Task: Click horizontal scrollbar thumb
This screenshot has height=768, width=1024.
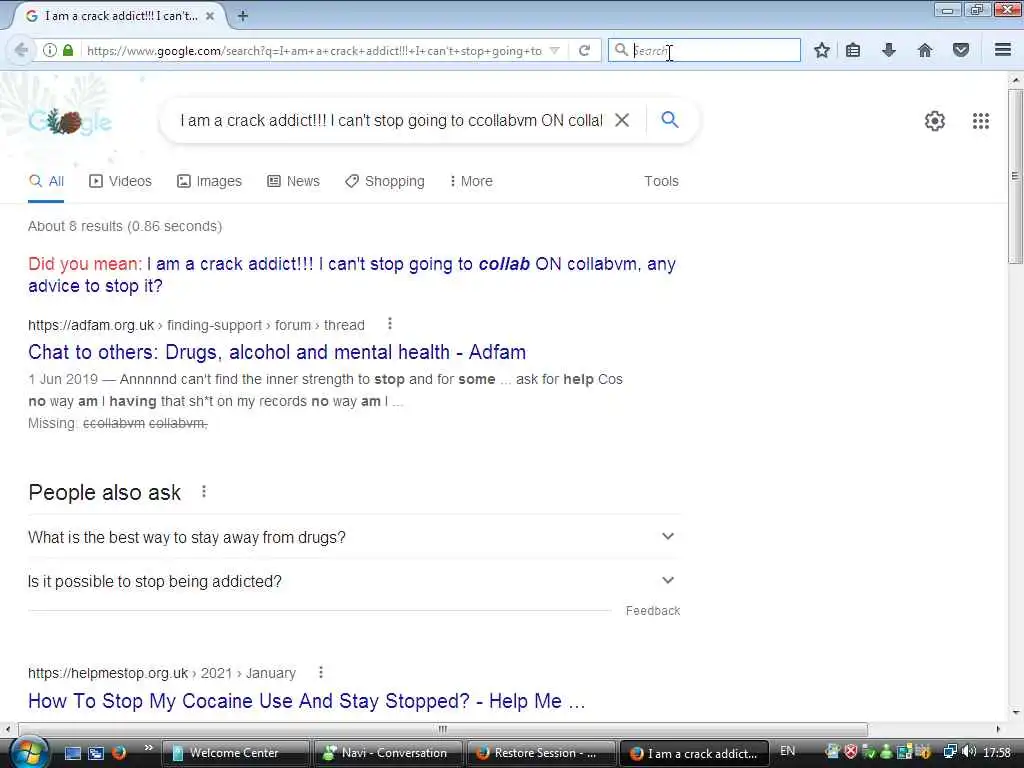Action: pos(443,729)
